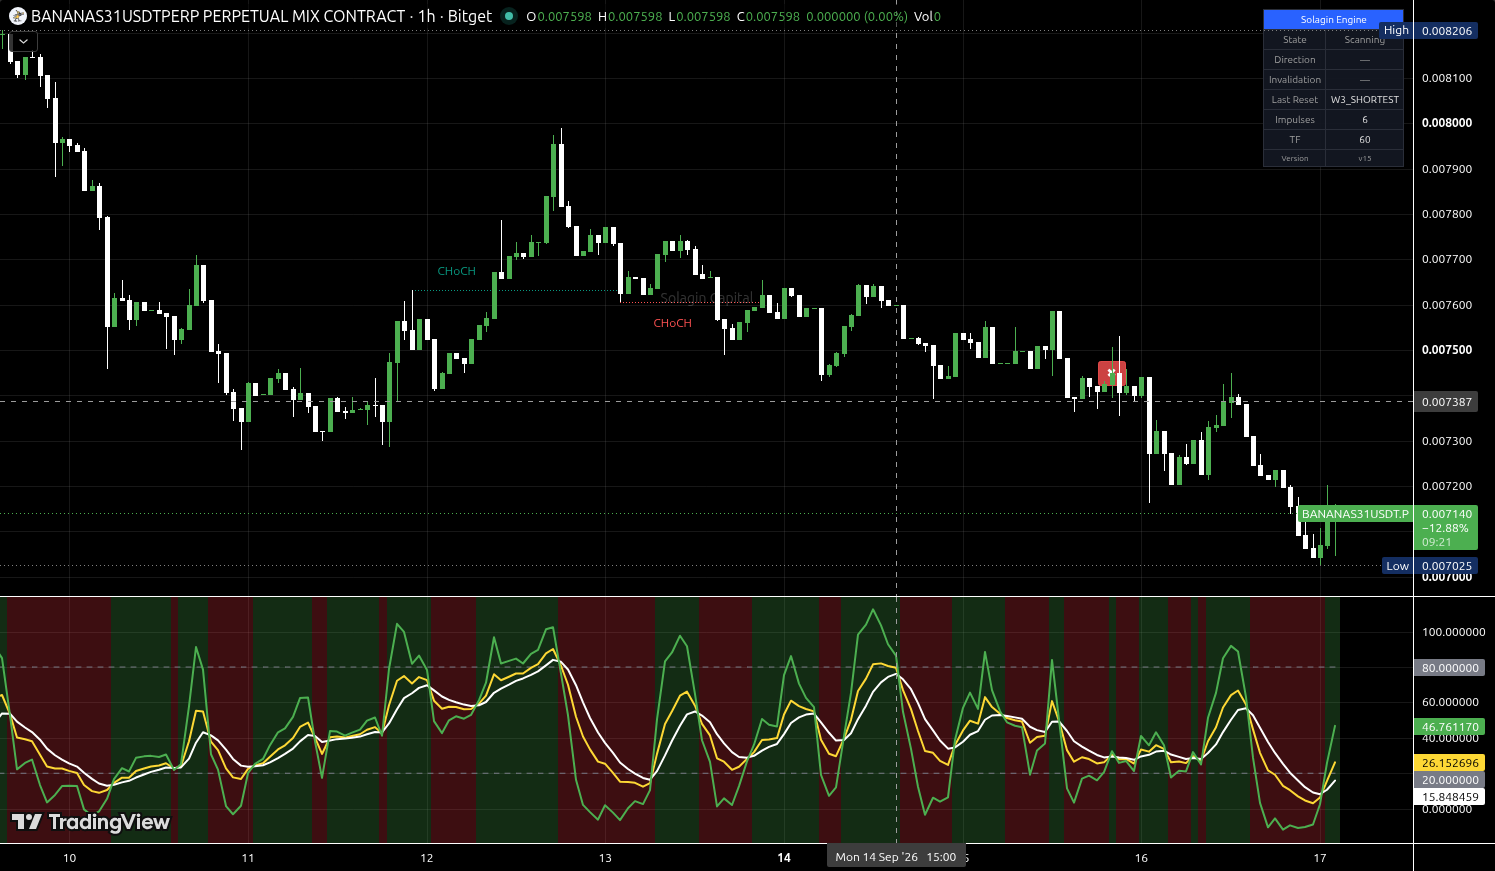The image size is (1495, 871).
Task: Click the teal CHoCH label
Action: [456, 272]
